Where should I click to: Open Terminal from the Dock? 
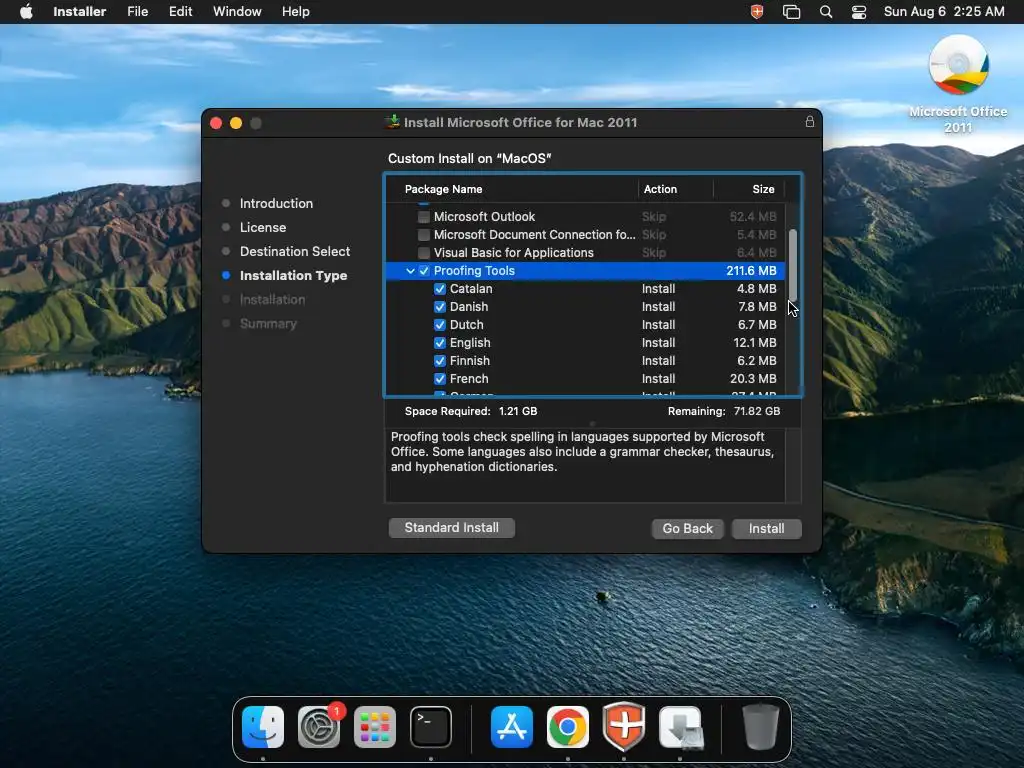[431, 727]
